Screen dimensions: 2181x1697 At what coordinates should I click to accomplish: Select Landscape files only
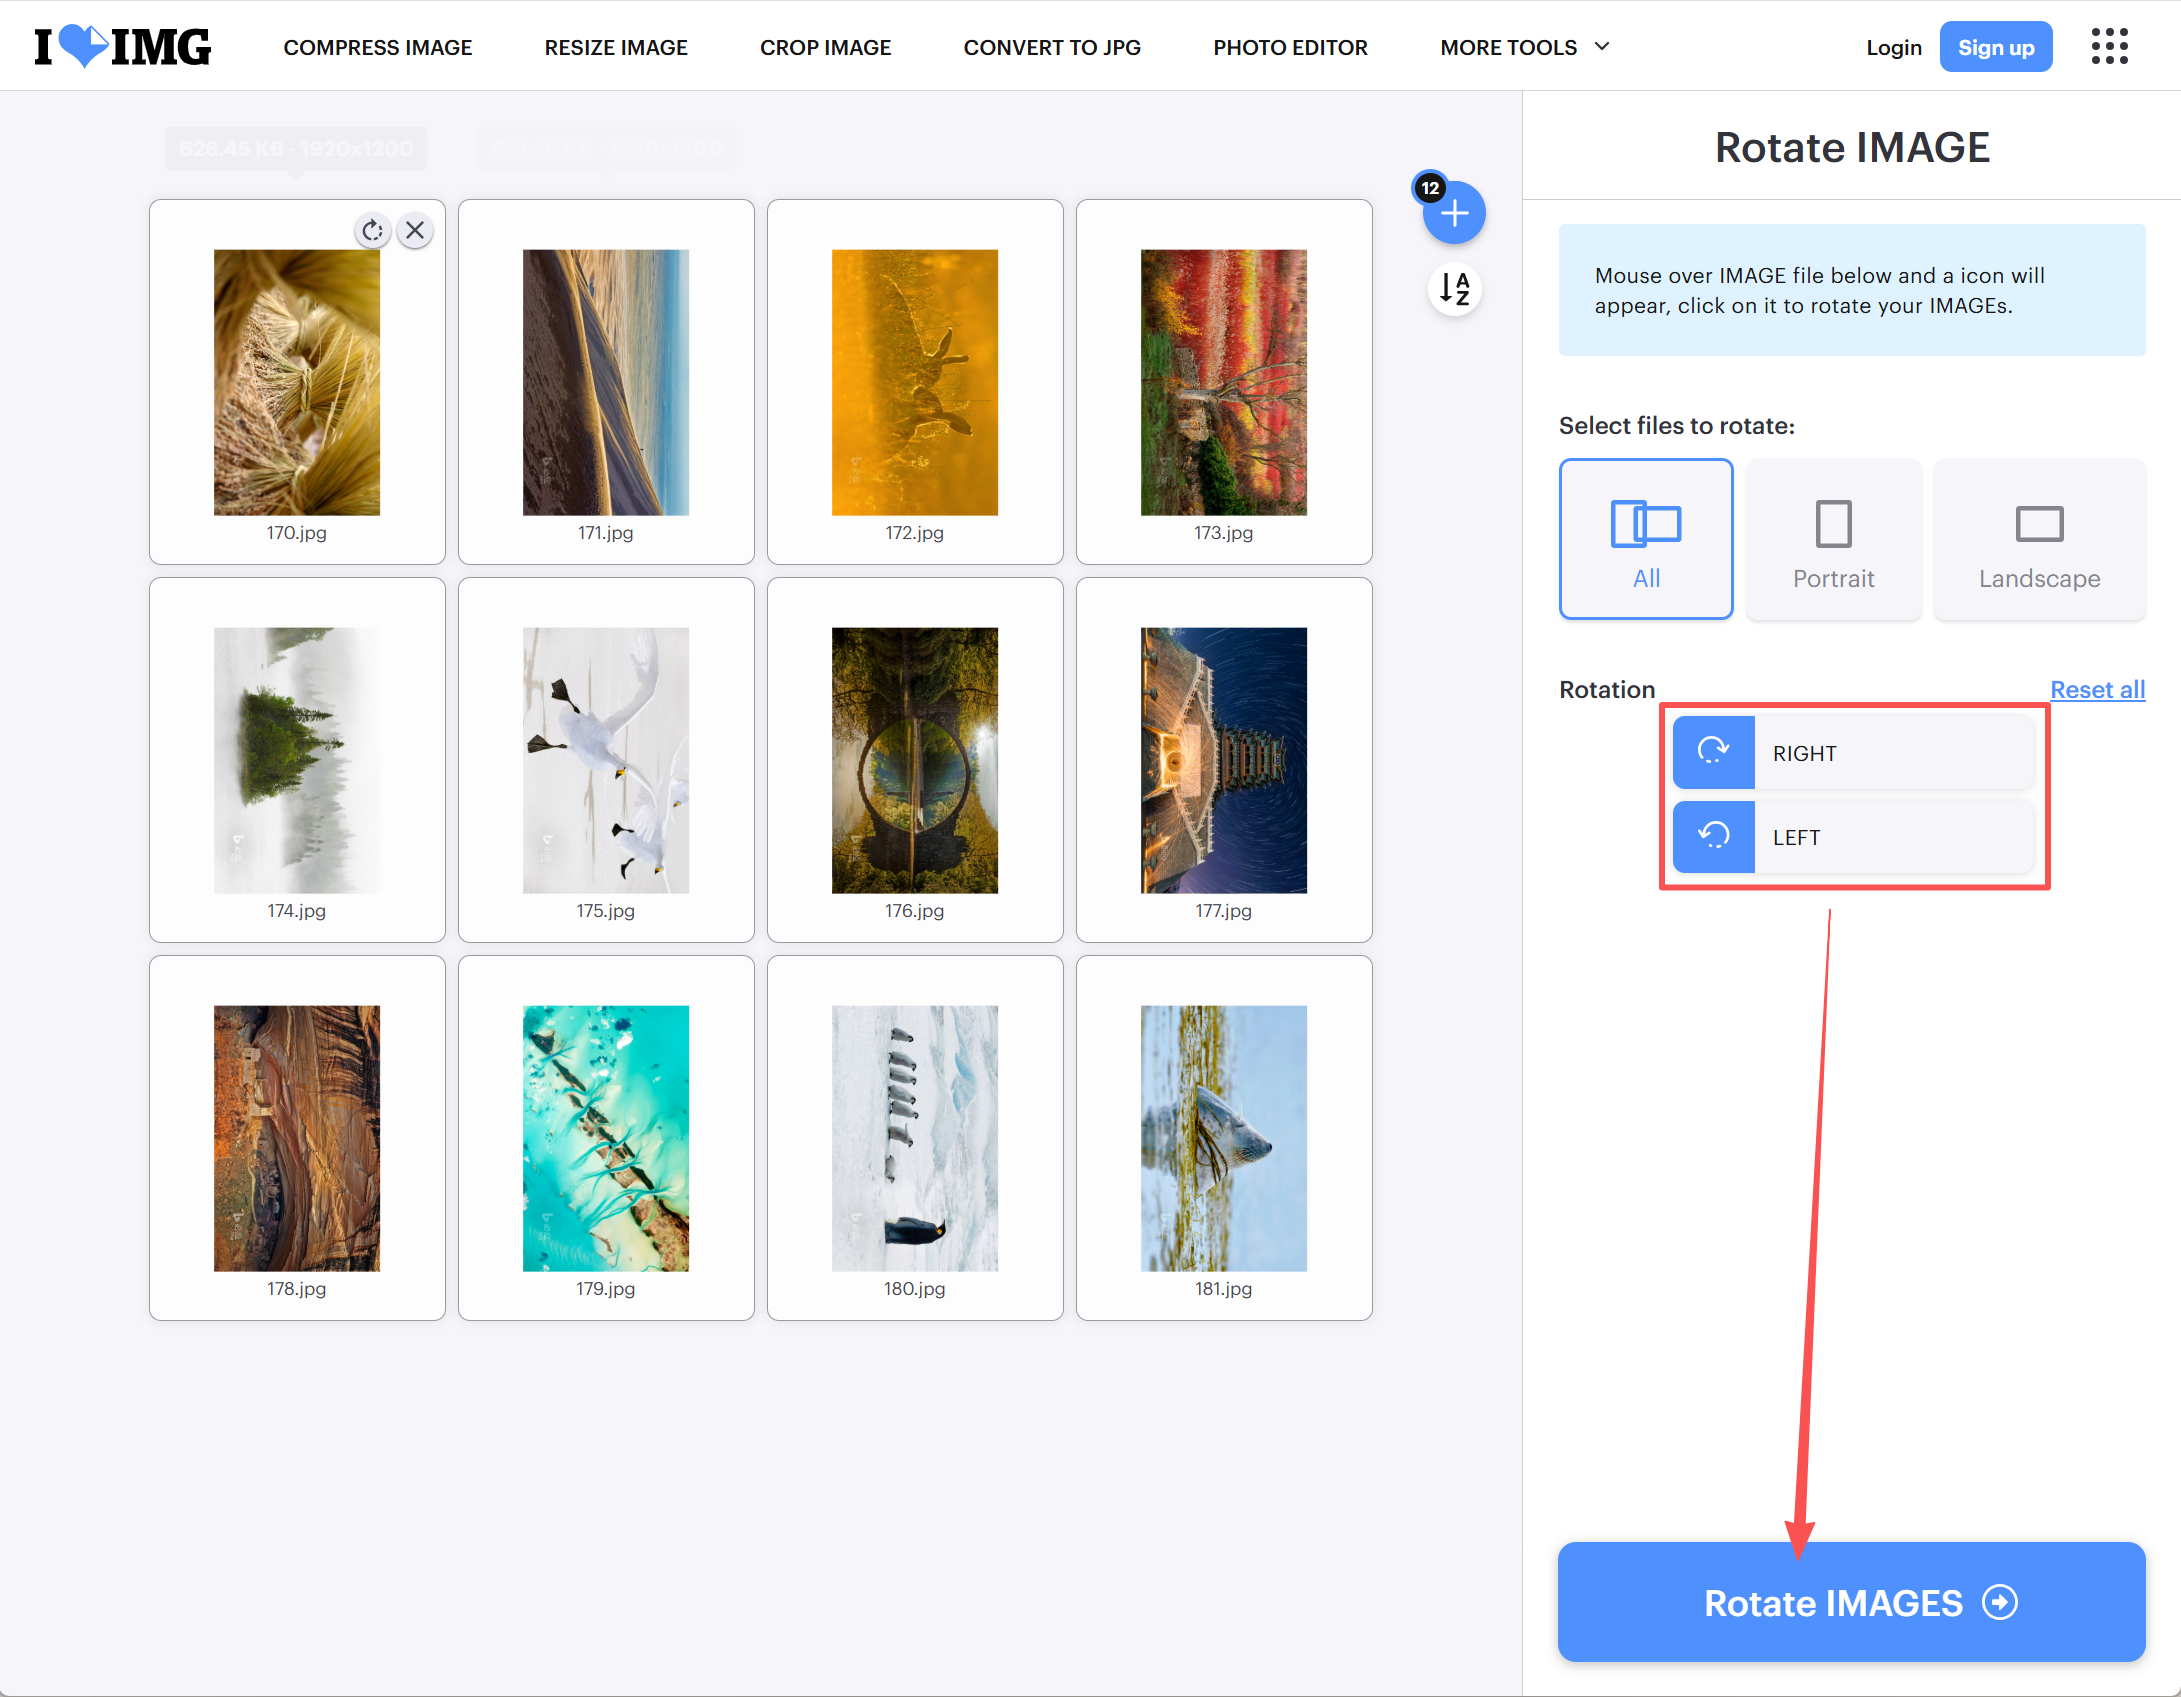coord(2038,539)
